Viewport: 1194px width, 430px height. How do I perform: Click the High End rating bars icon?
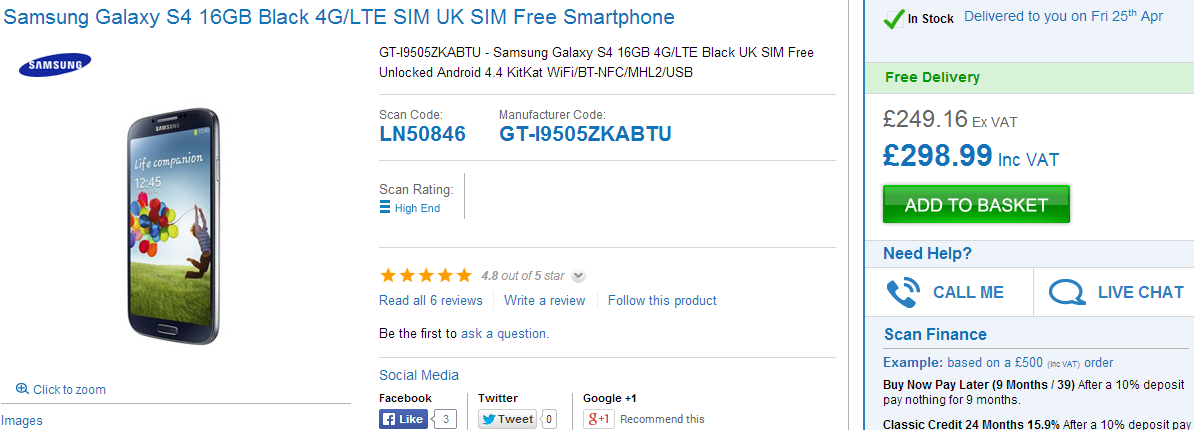tap(385, 208)
